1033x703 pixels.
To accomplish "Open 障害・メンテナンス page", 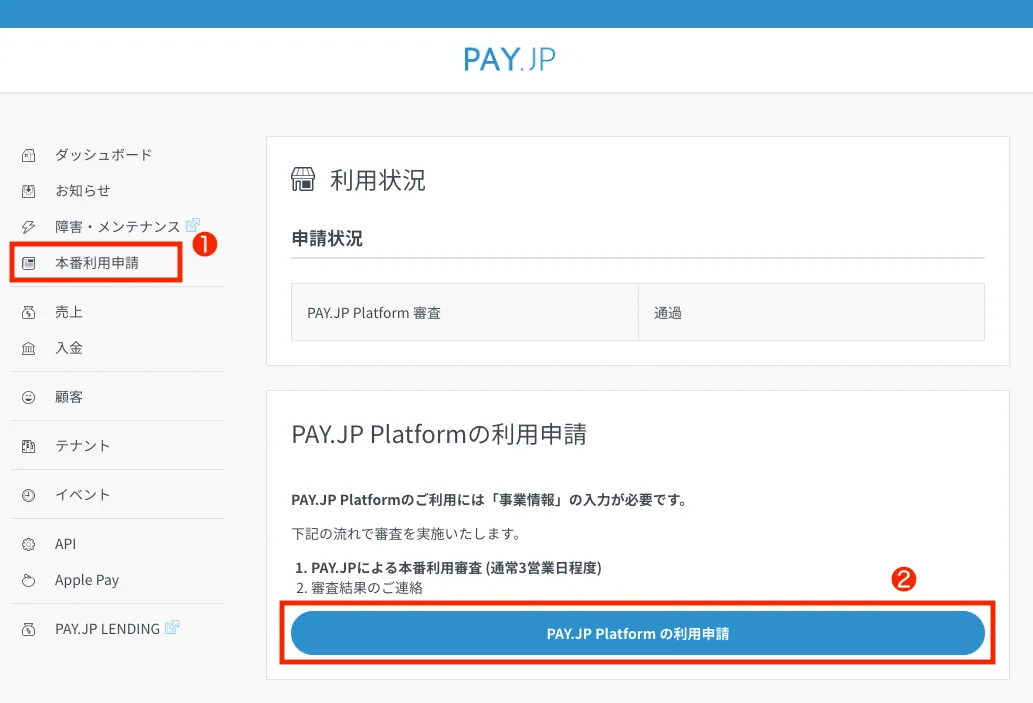I will coord(117,227).
